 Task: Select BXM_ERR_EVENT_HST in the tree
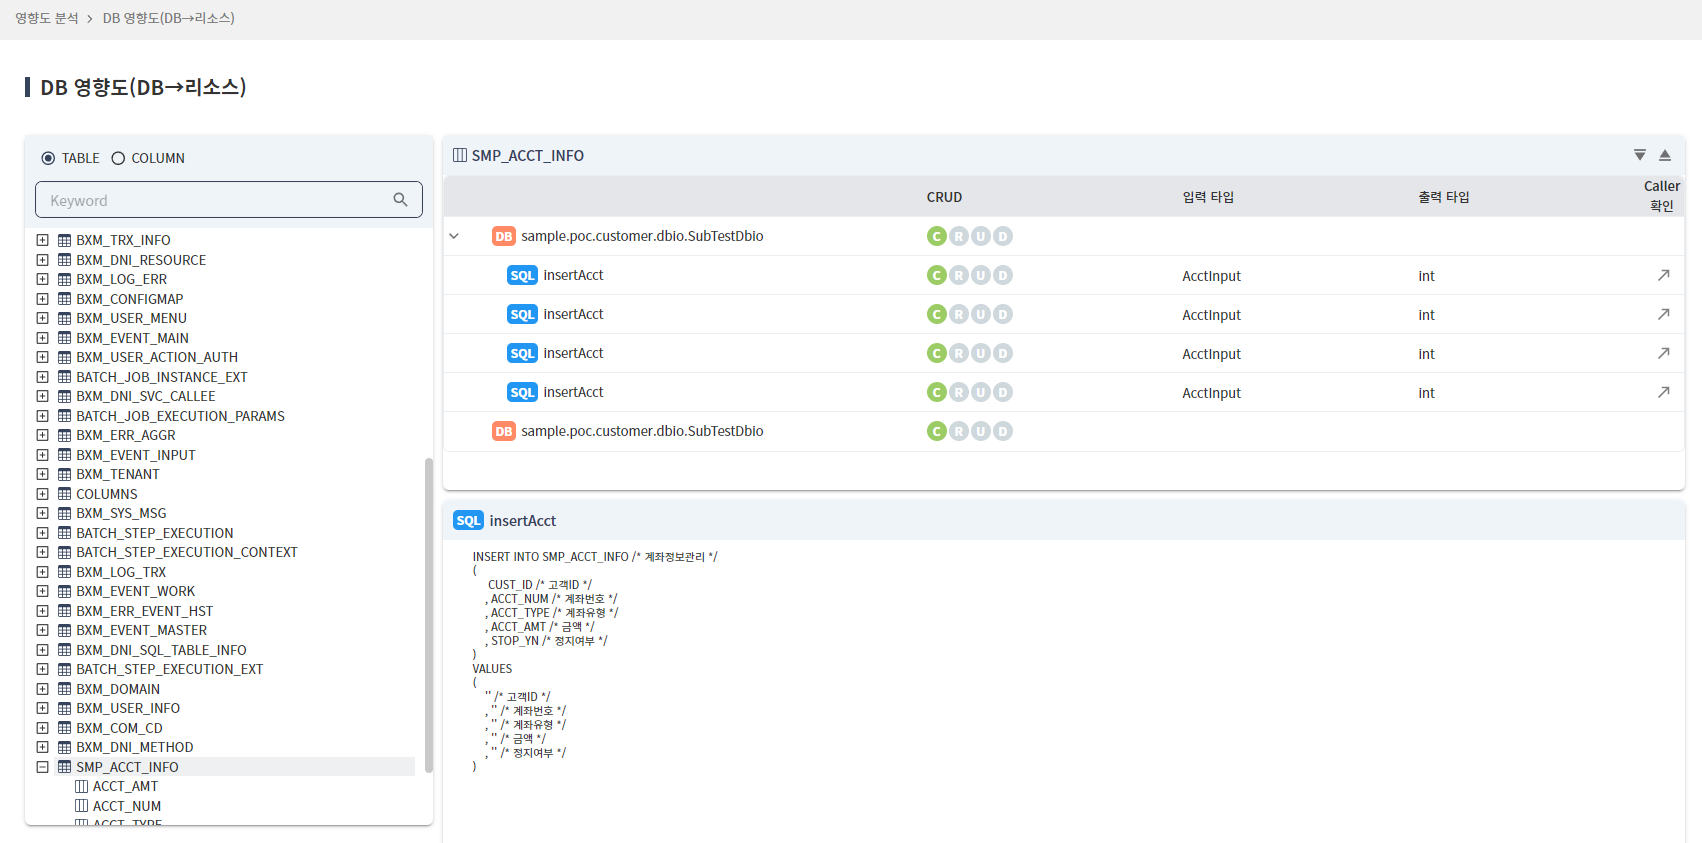tap(145, 611)
